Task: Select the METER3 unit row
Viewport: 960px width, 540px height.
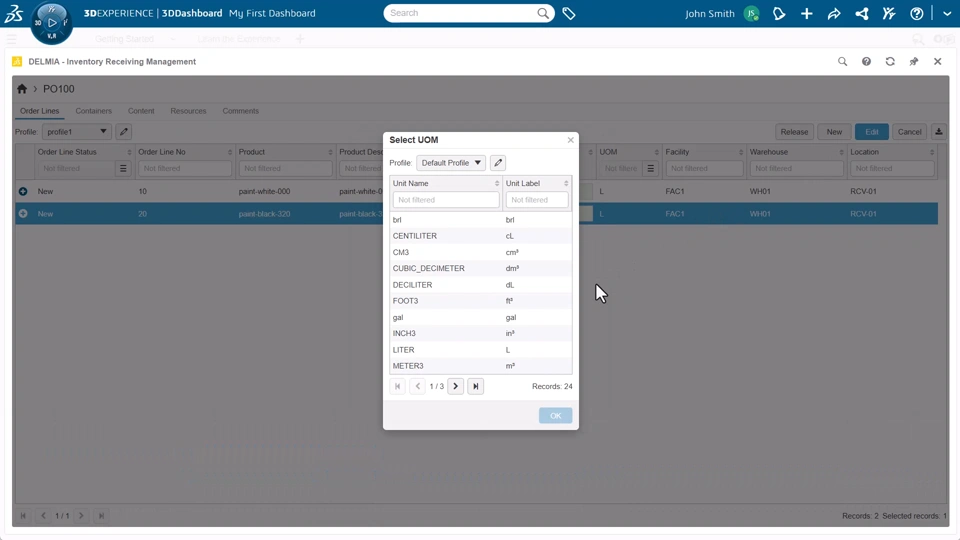Action: coord(481,366)
